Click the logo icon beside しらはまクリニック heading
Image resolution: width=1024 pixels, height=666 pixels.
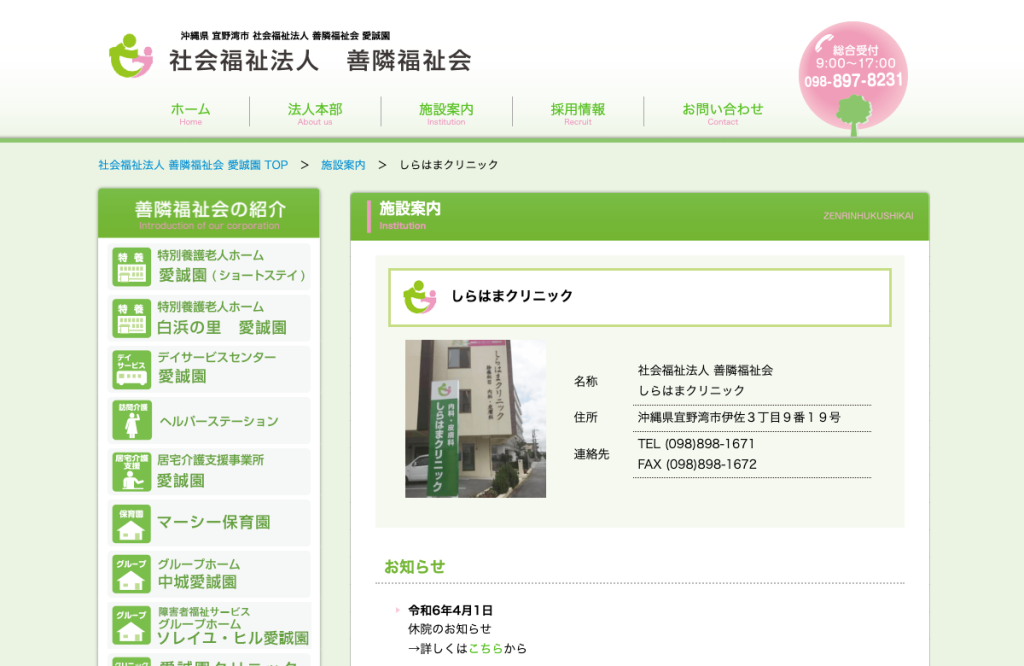point(419,296)
